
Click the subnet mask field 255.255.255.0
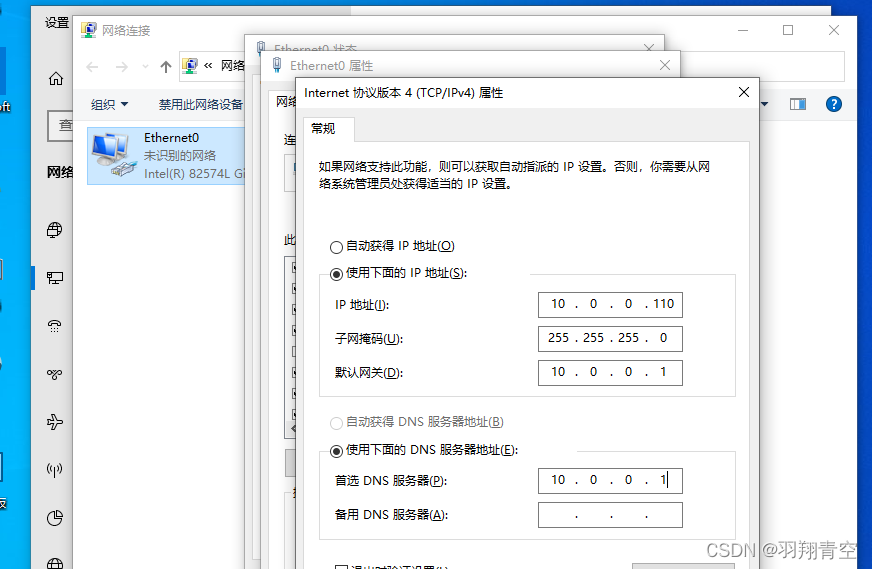(x=610, y=339)
